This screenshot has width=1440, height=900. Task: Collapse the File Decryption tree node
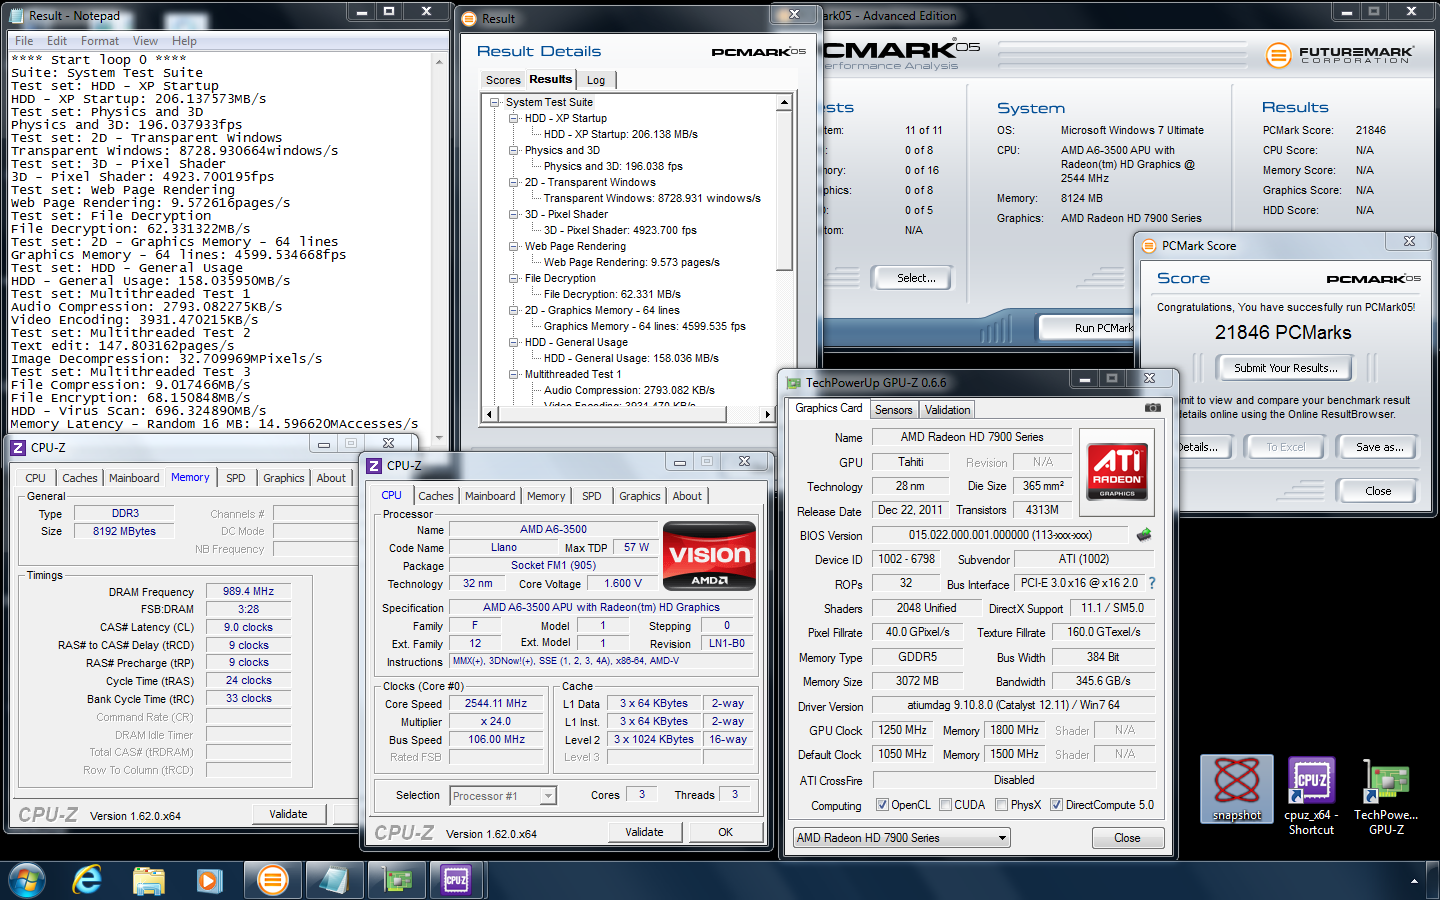pos(513,278)
